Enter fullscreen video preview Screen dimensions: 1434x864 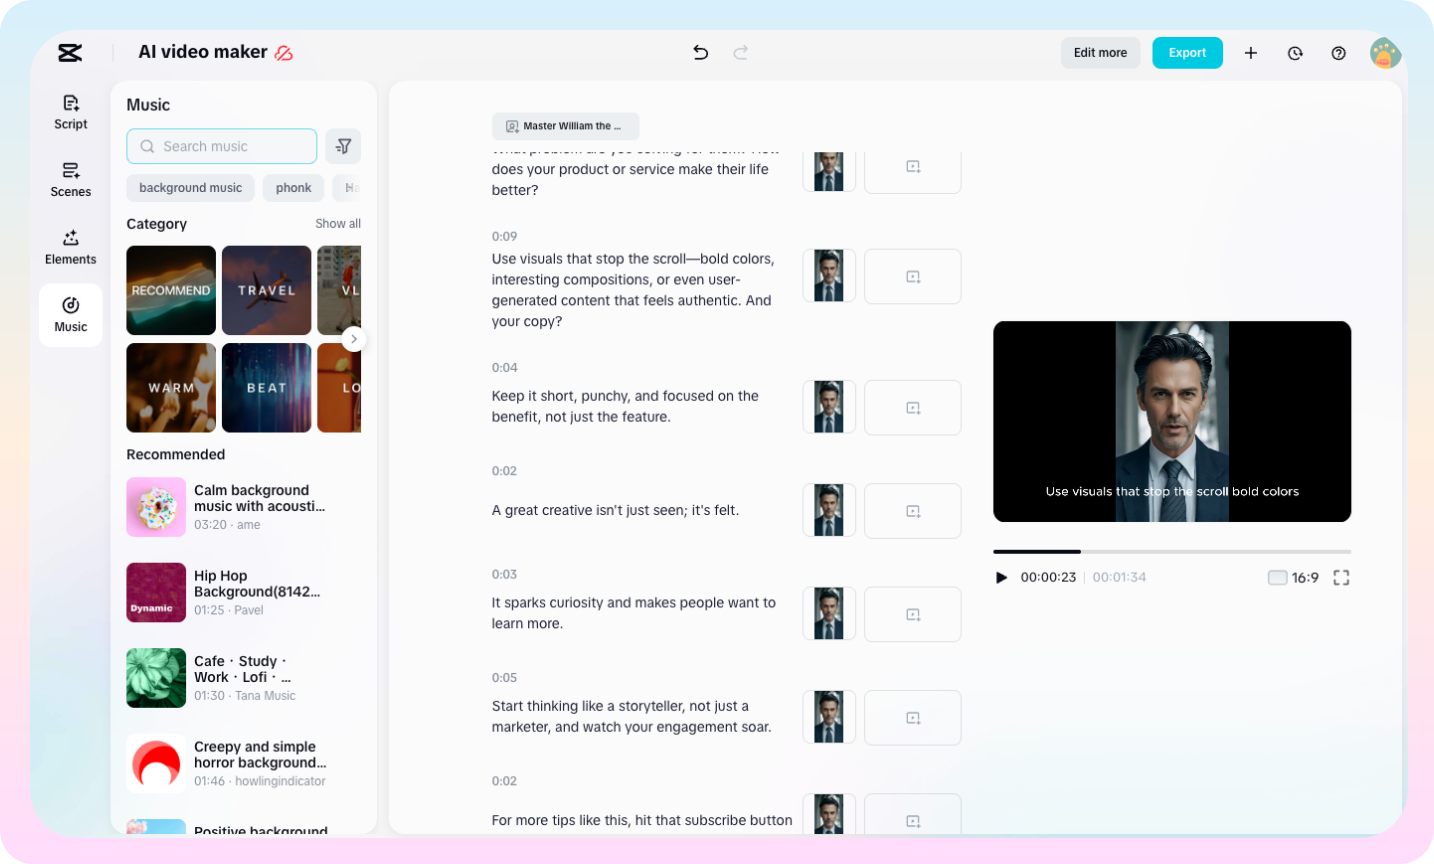[x=1341, y=577]
